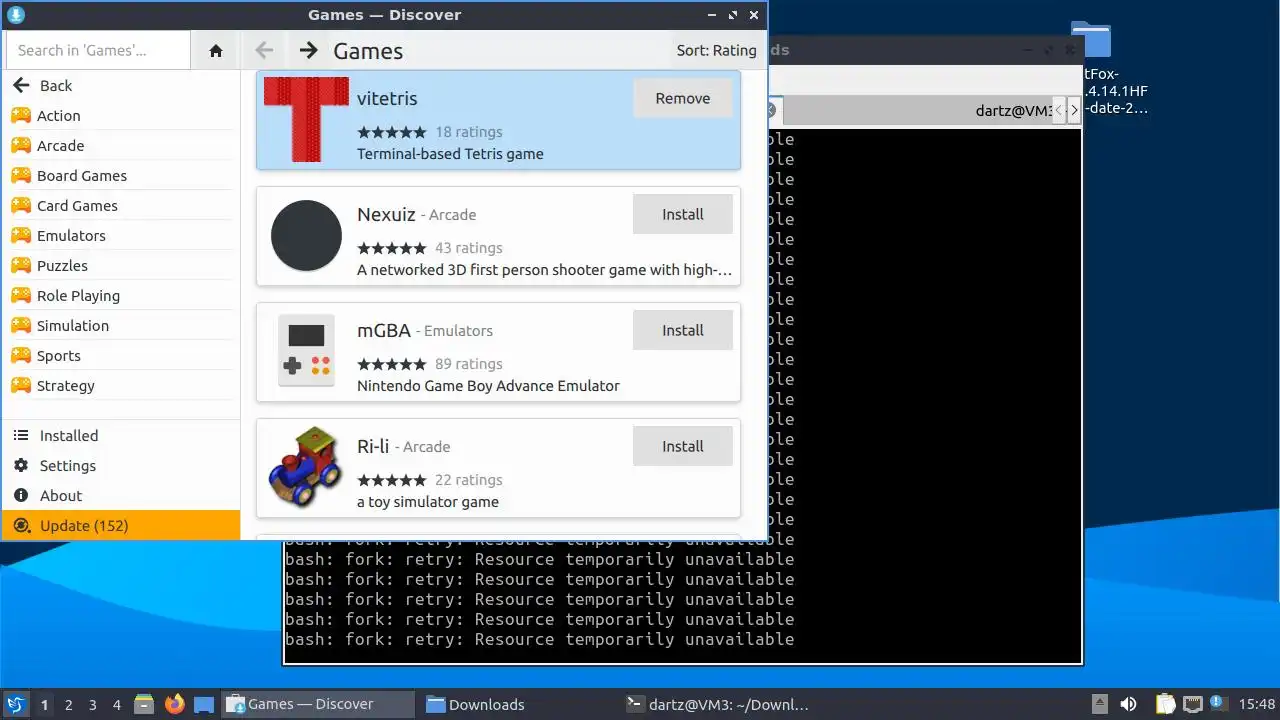Image resolution: width=1280 pixels, height=720 pixels.
Task: Open Discover Settings
Action: pyautogui.click(x=121, y=465)
